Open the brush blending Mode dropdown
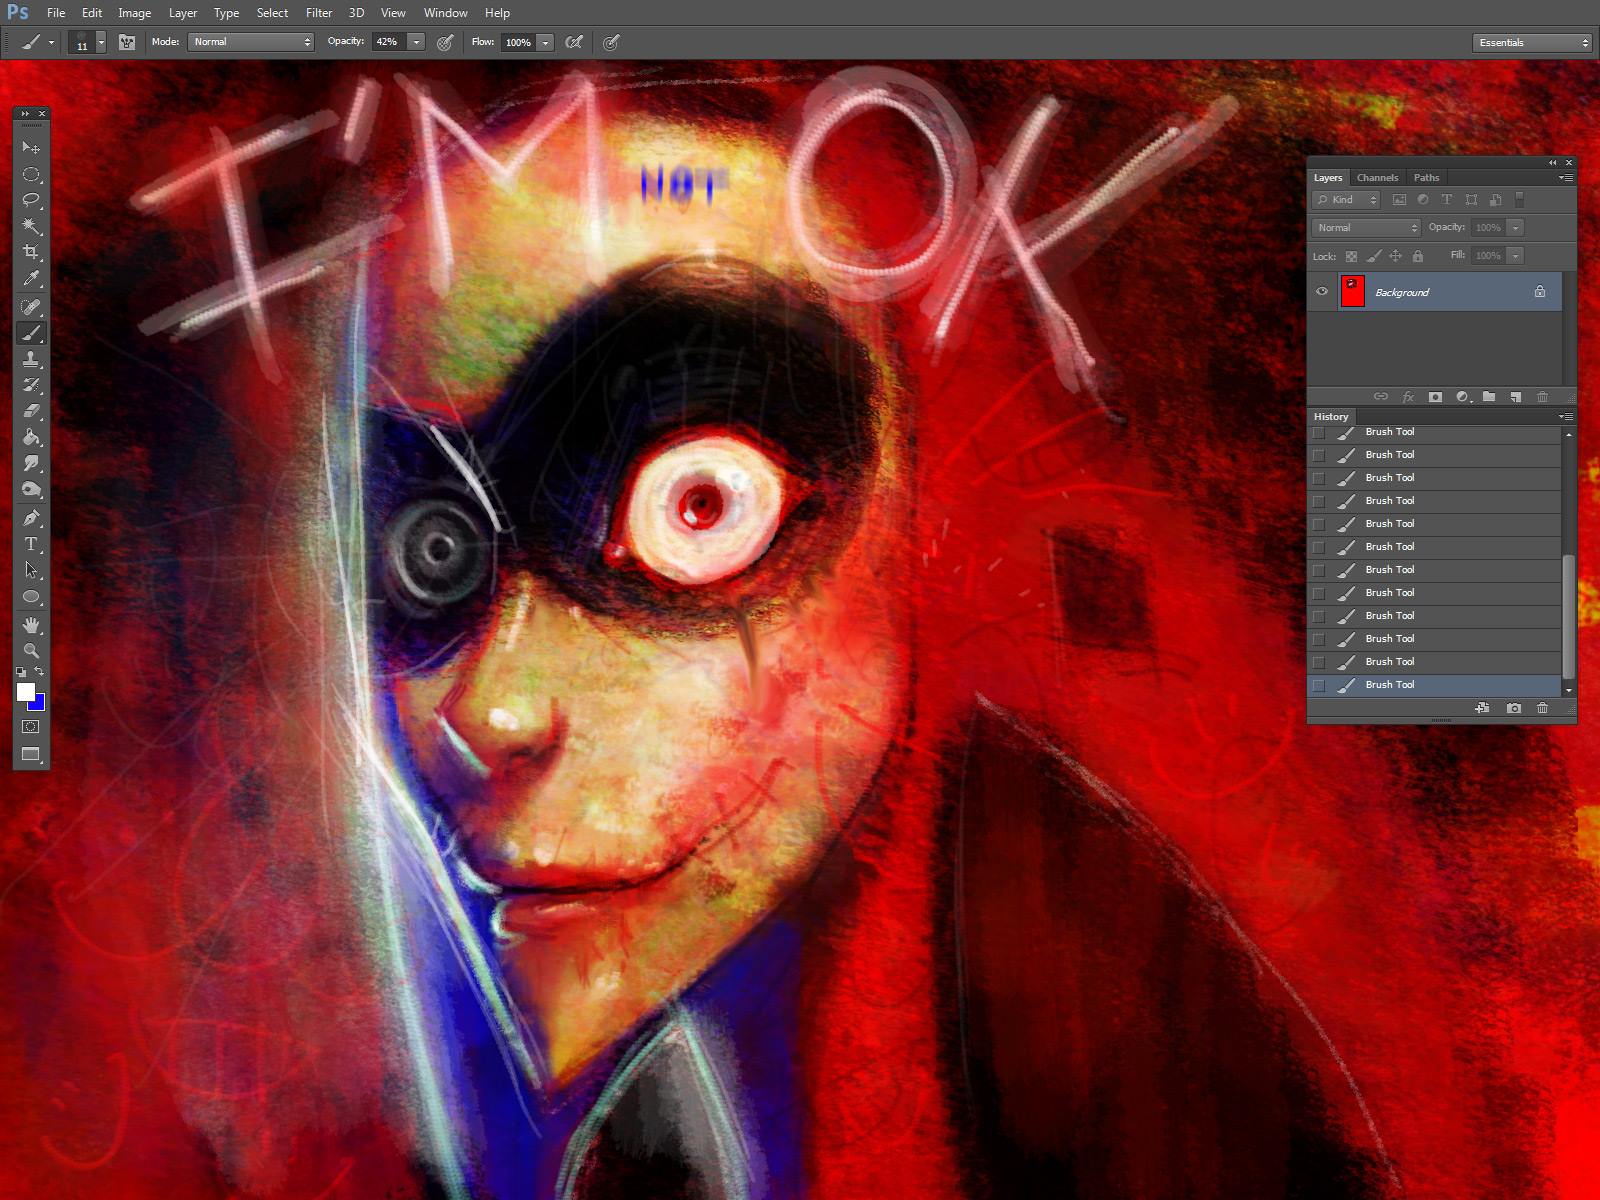The height and width of the screenshot is (1200, 1600). (251, 42)
